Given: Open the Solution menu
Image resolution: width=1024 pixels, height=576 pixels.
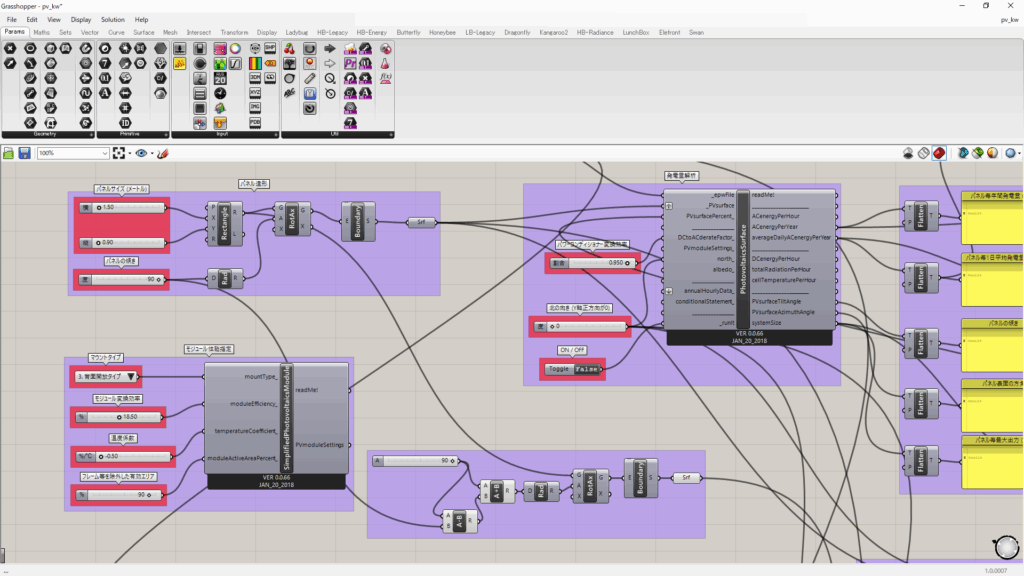Looking at the screenshot, I should [x=112, y=19].
